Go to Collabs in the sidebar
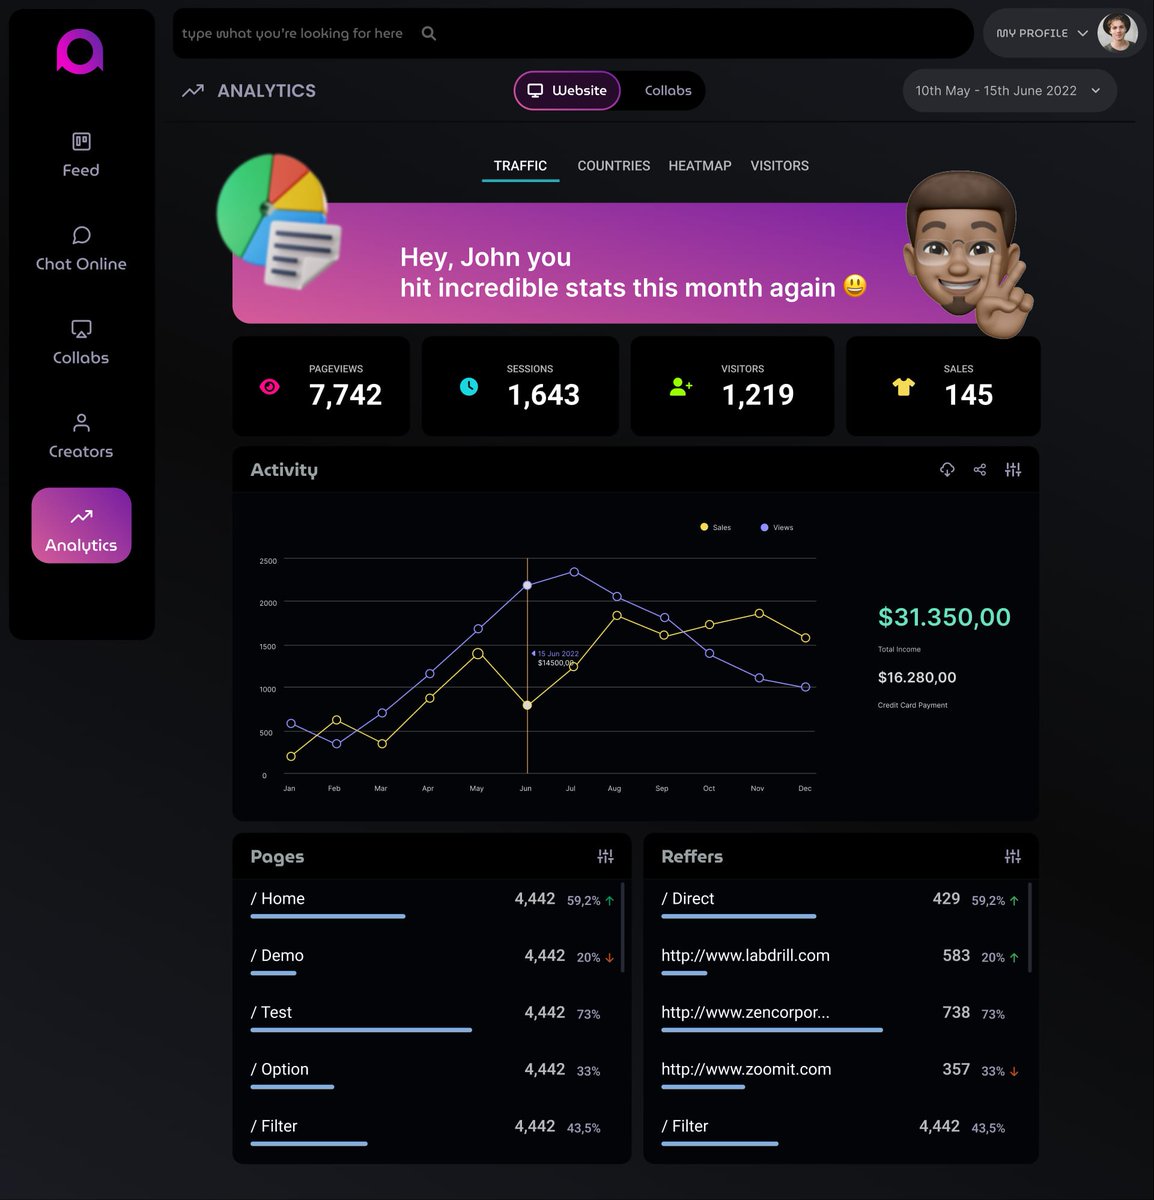The image size is (1154, 1200). [81, 343]
